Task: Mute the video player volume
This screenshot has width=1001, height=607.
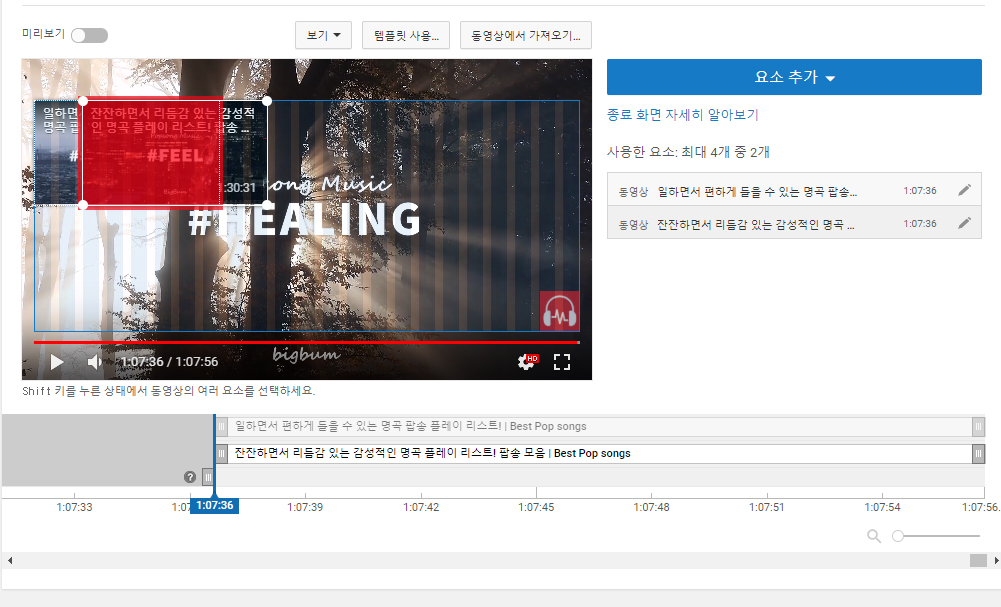Action: click(95, 362)
